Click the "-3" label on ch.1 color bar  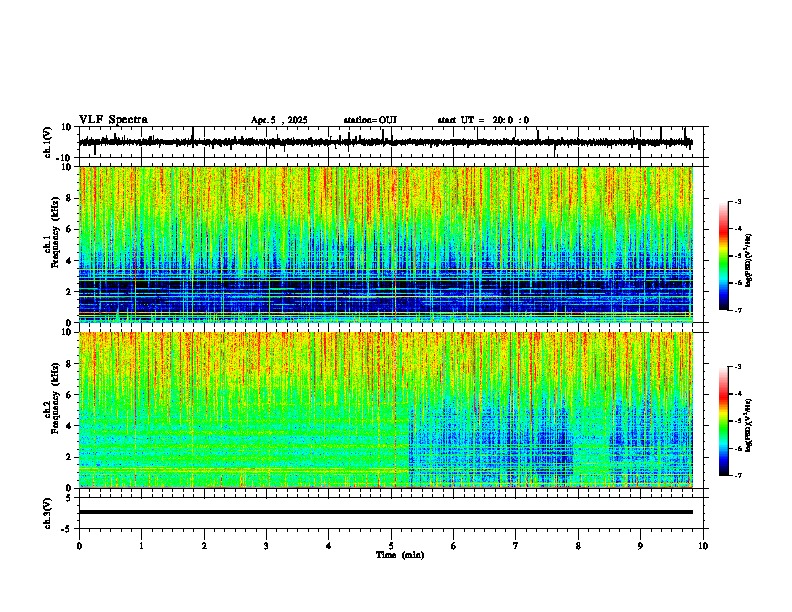[738, 201]
